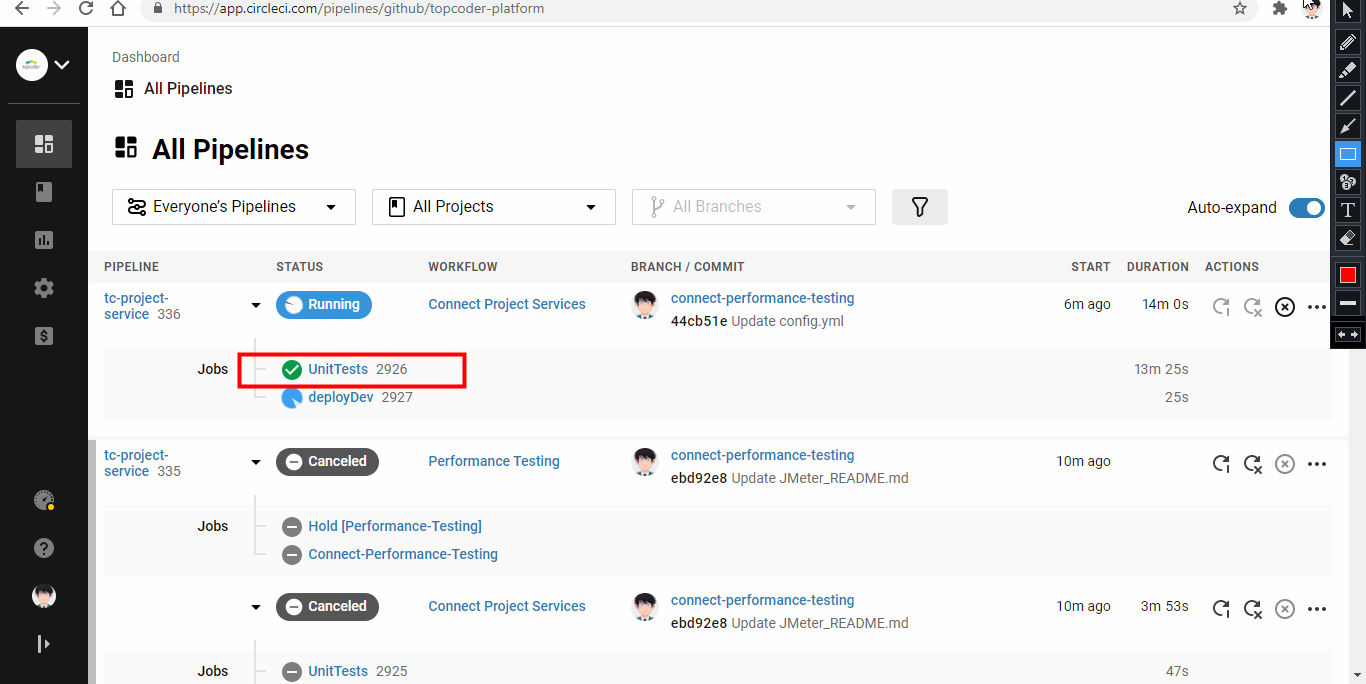Rerun Performance Testing from failed
1366x684 pixels.
pos(1253,464)
